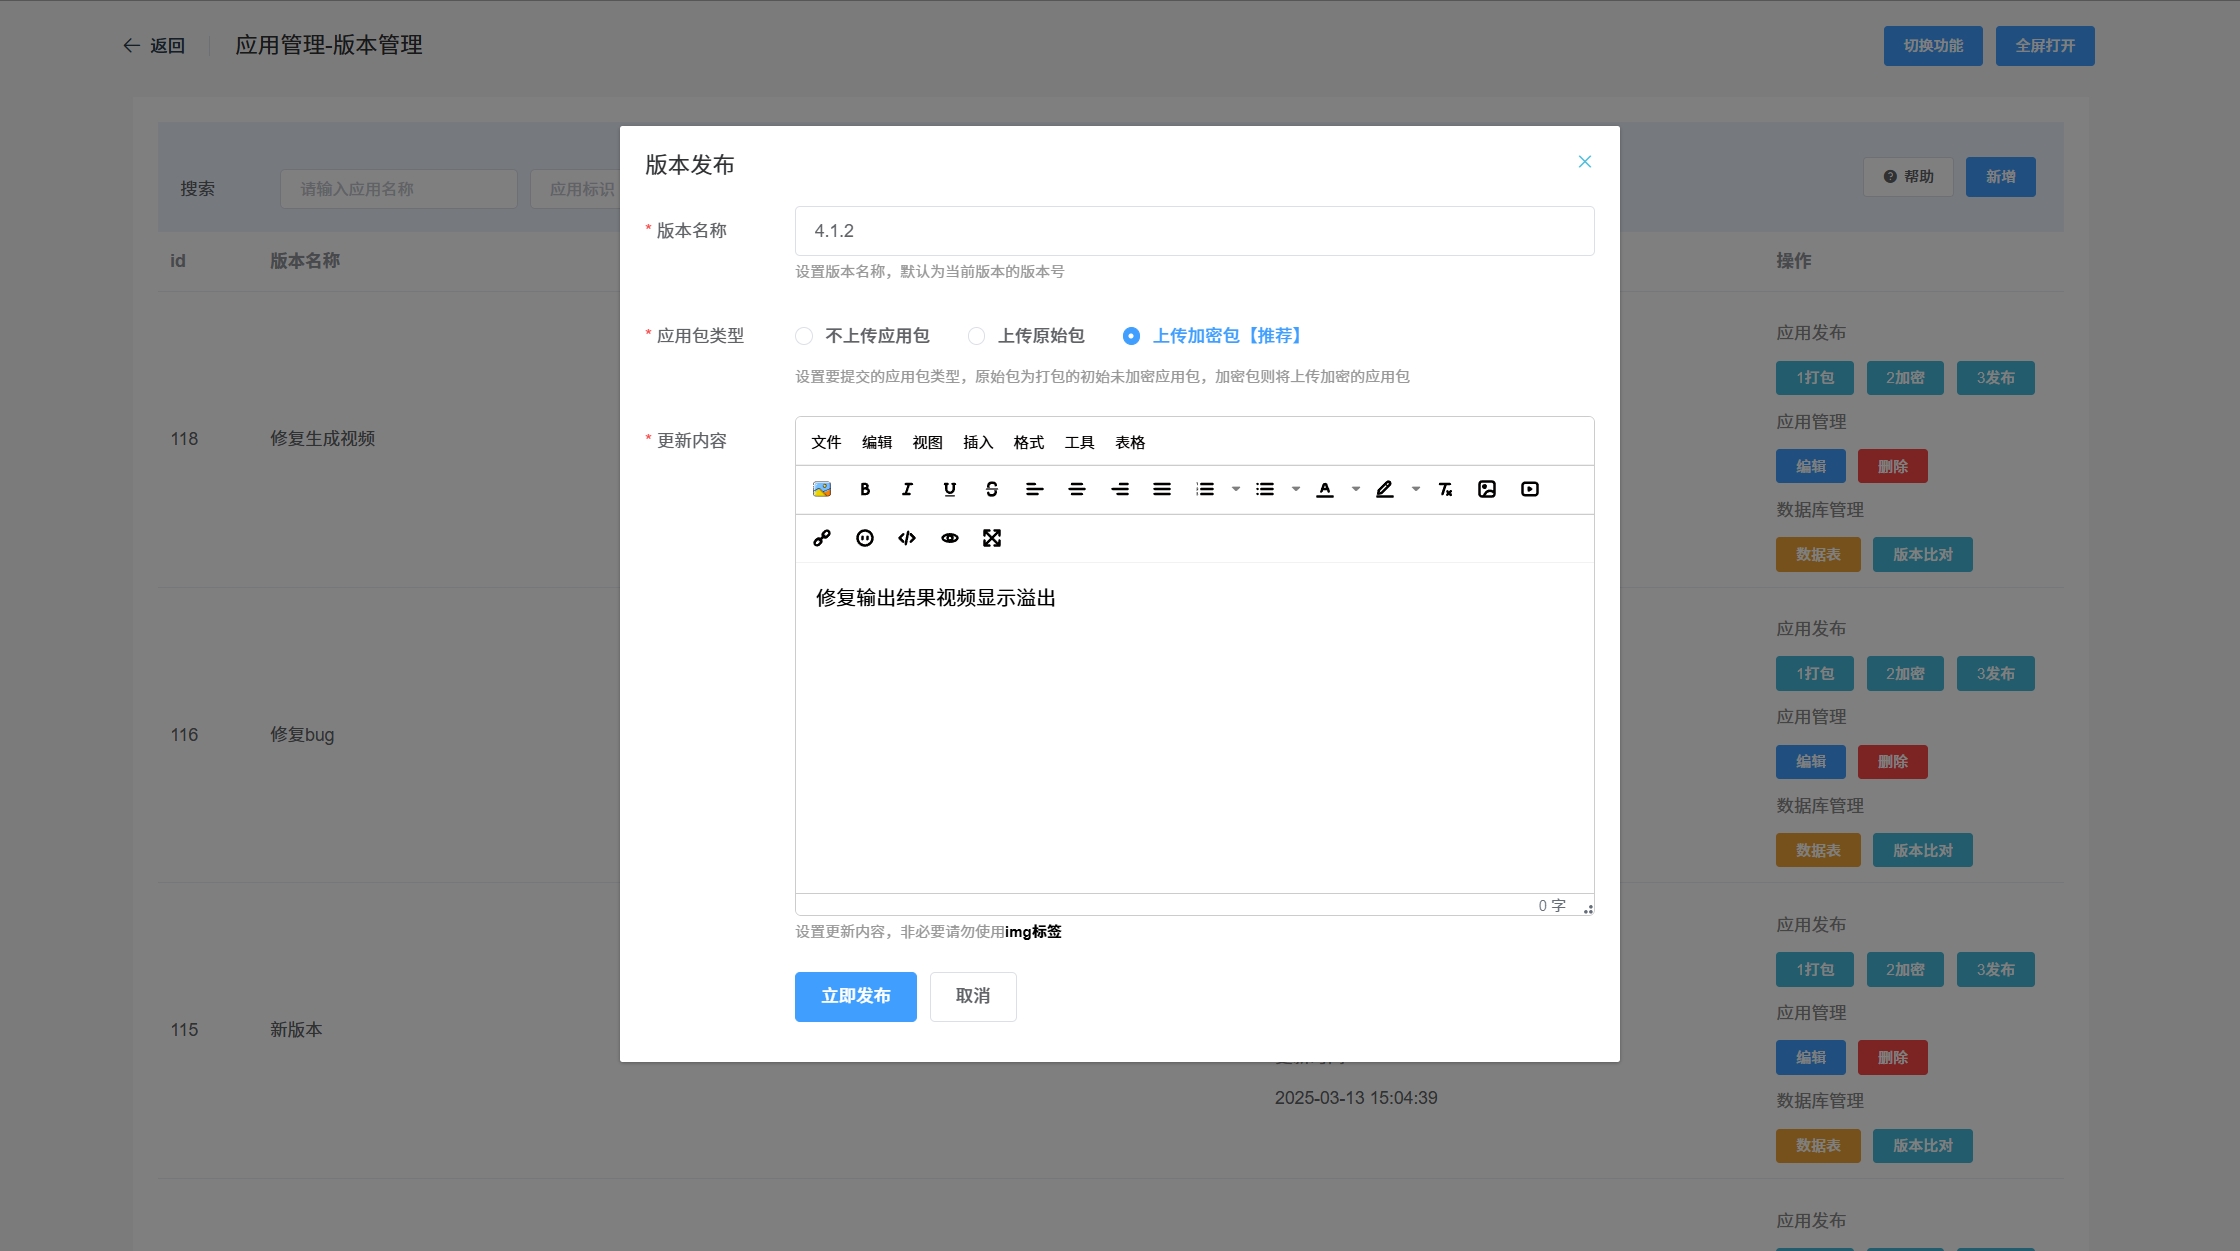
Task: Toggle bold formatting in the editor
Action: [865, 489]
